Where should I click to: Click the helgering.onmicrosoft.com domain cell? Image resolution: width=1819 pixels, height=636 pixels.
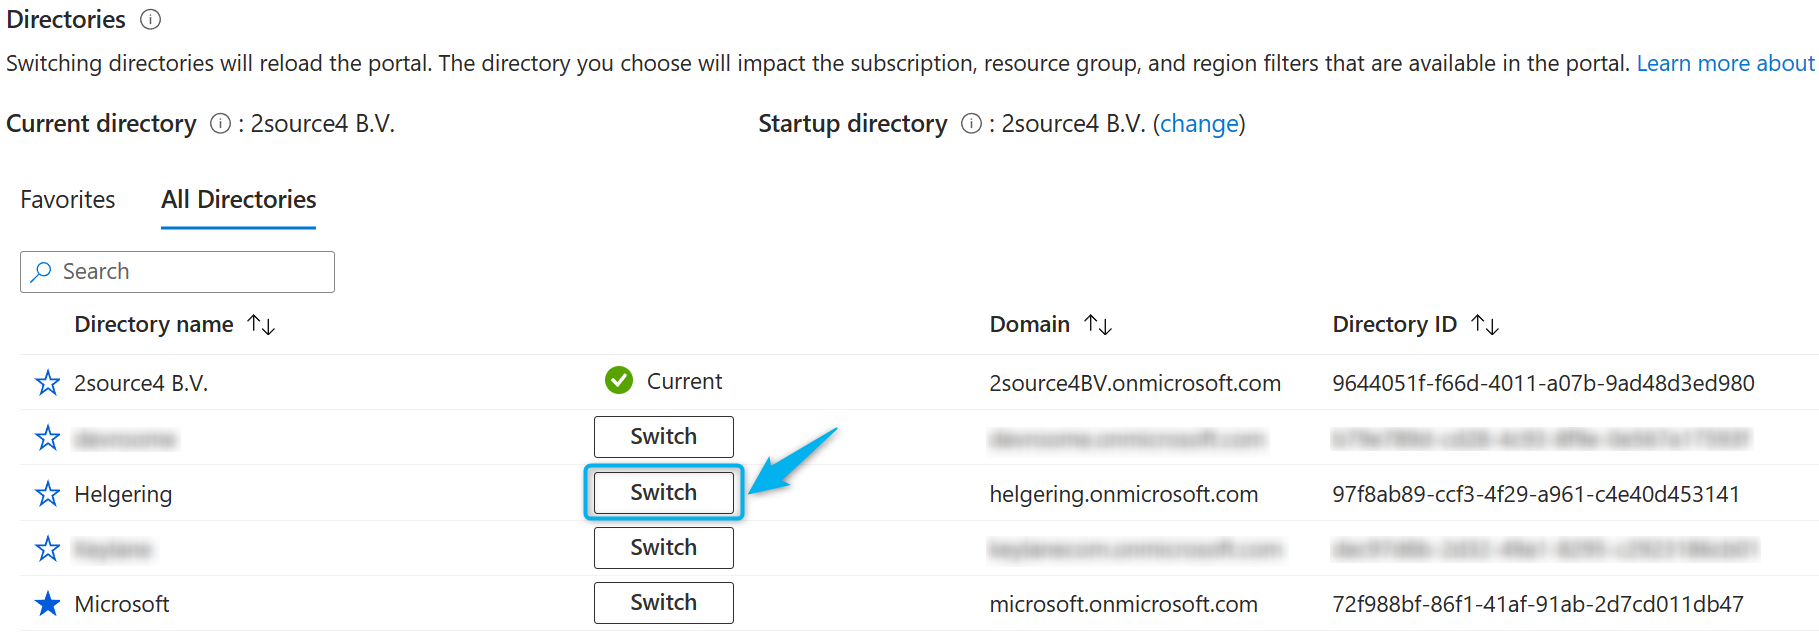coord(1124,494)
